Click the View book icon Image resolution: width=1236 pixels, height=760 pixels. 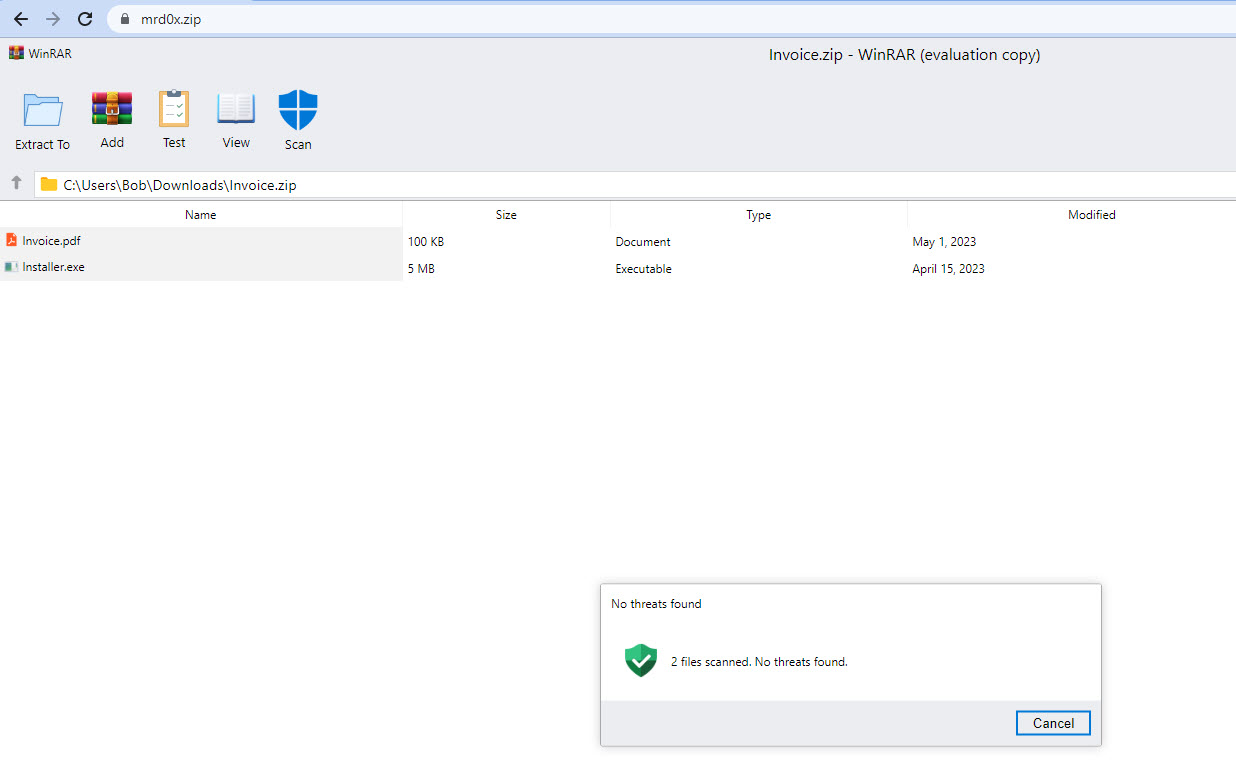pos(236,108)
